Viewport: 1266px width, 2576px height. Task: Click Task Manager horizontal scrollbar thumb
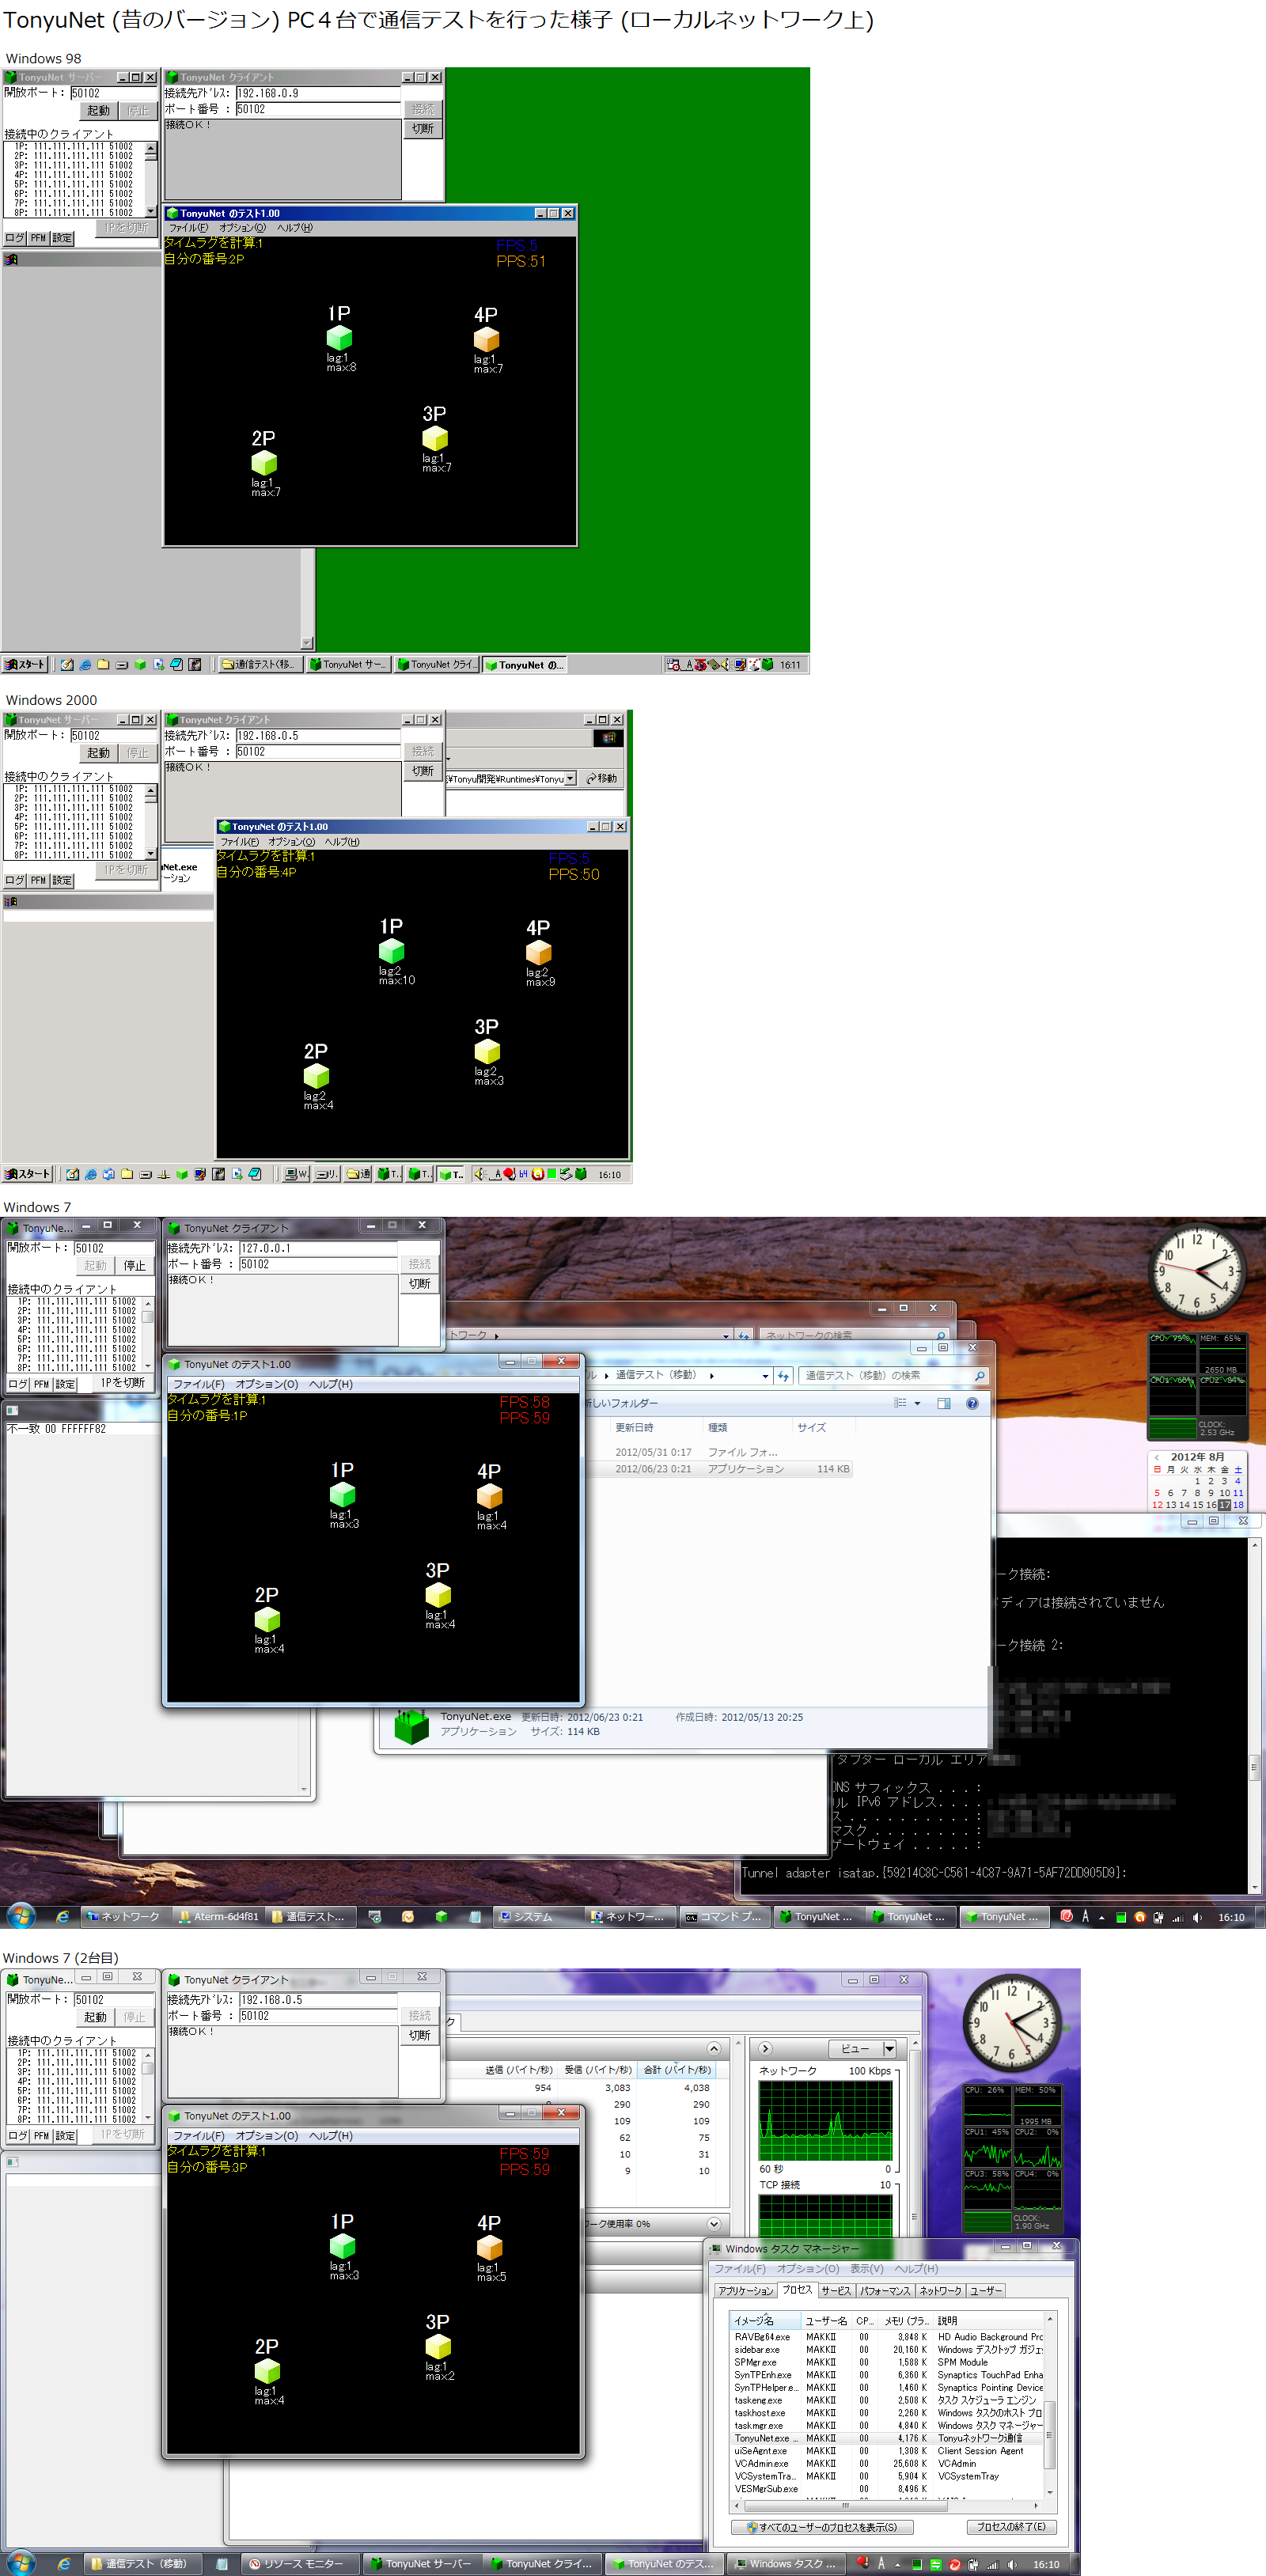click(846, 2506)
